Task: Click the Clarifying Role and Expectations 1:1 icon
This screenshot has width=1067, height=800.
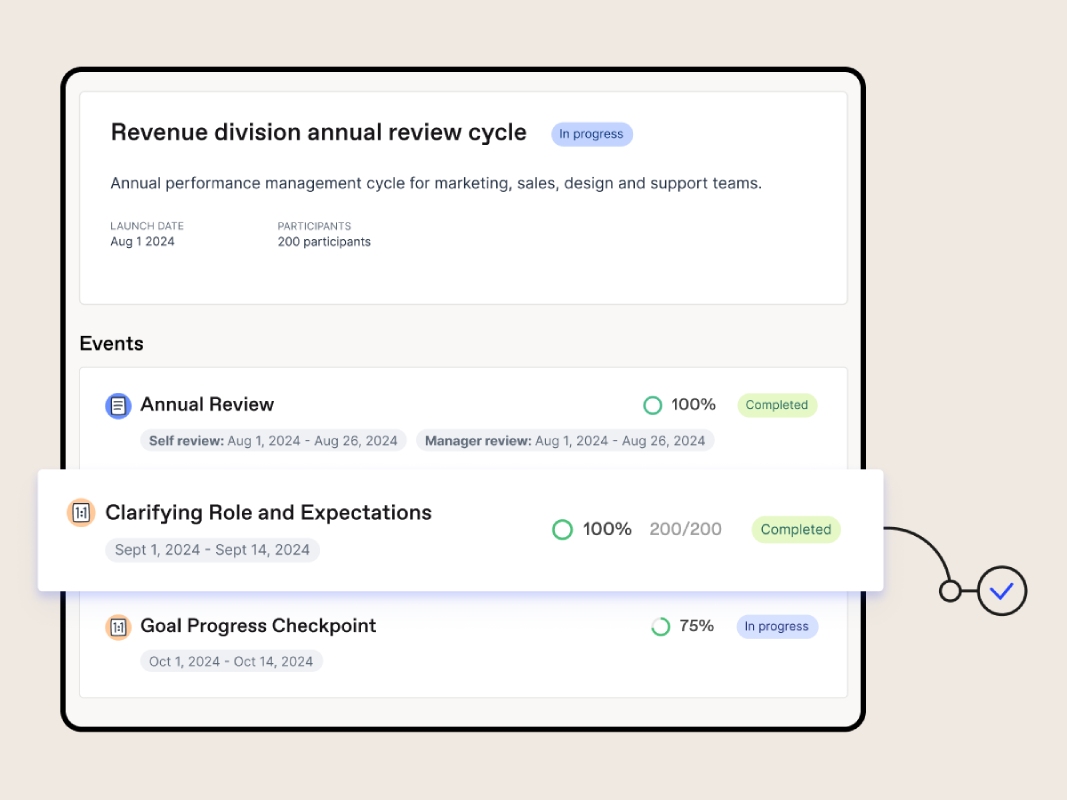Action: point(80,513)
